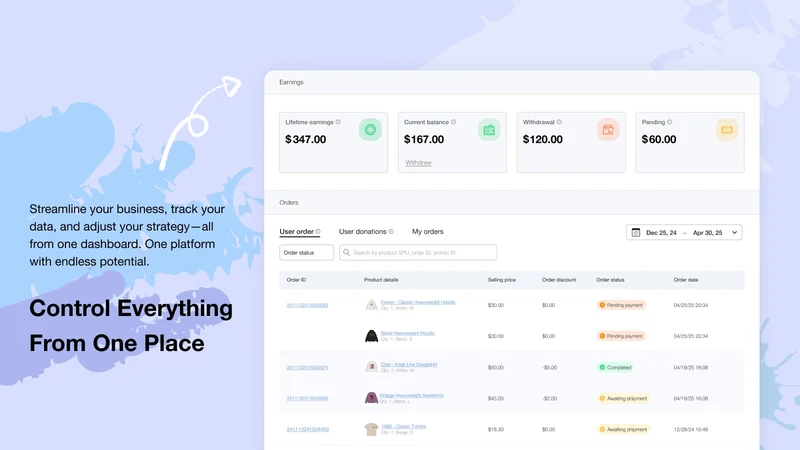Click the Withdraw link under Current balance

(x=418, y=163)
